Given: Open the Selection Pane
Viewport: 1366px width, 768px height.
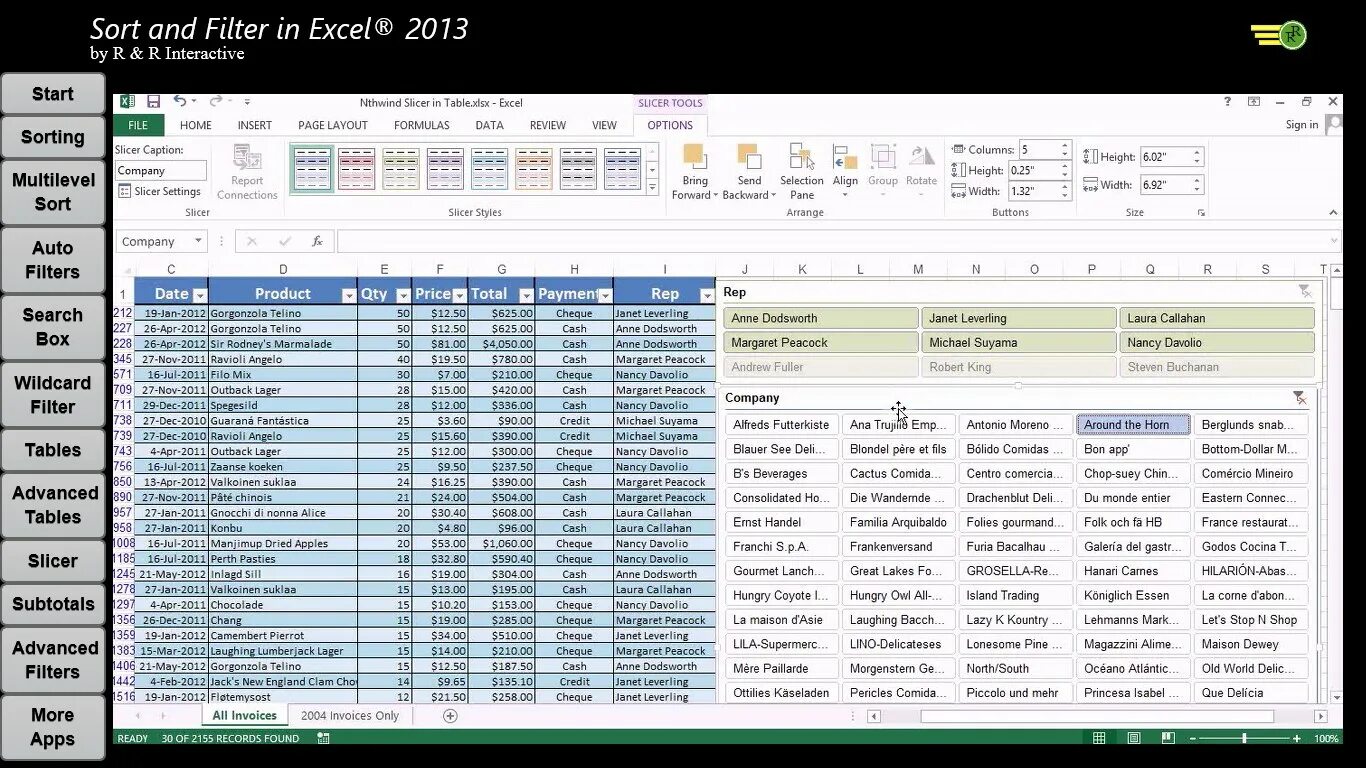Looking at the screenshot, I should (802, 172).
